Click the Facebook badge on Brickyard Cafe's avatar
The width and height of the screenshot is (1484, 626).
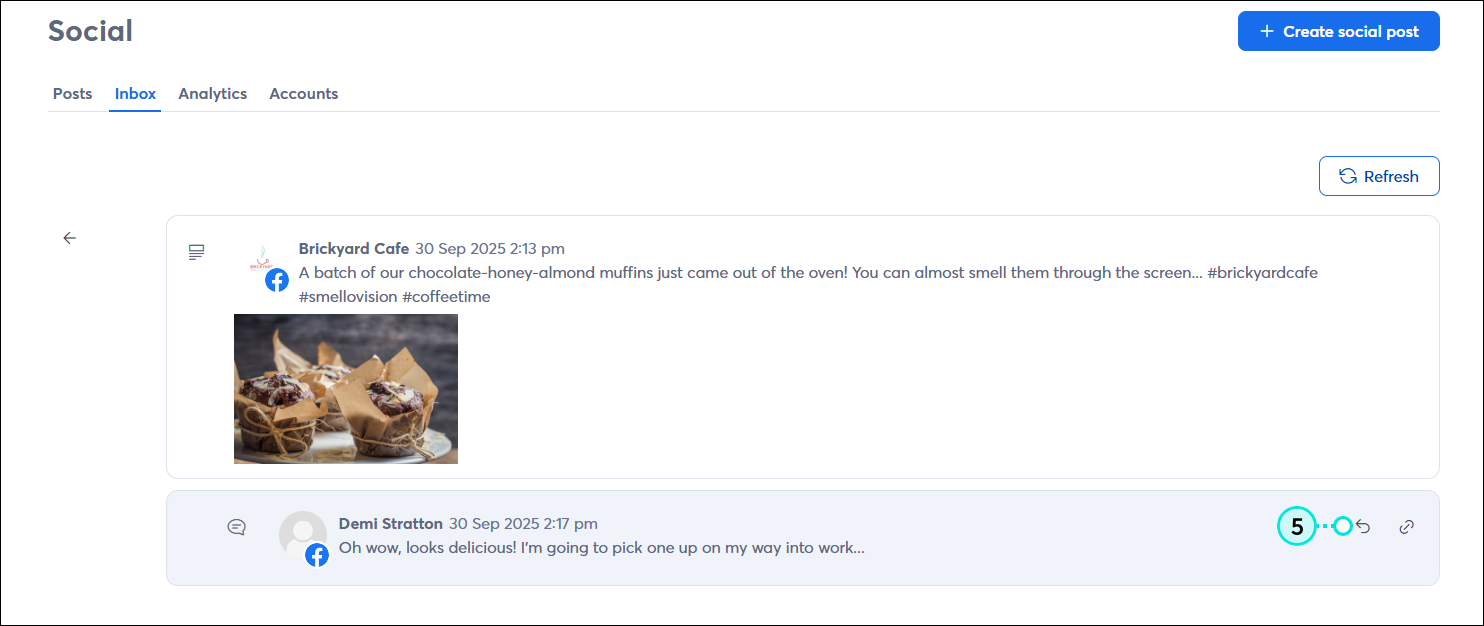tap(277, 280)
